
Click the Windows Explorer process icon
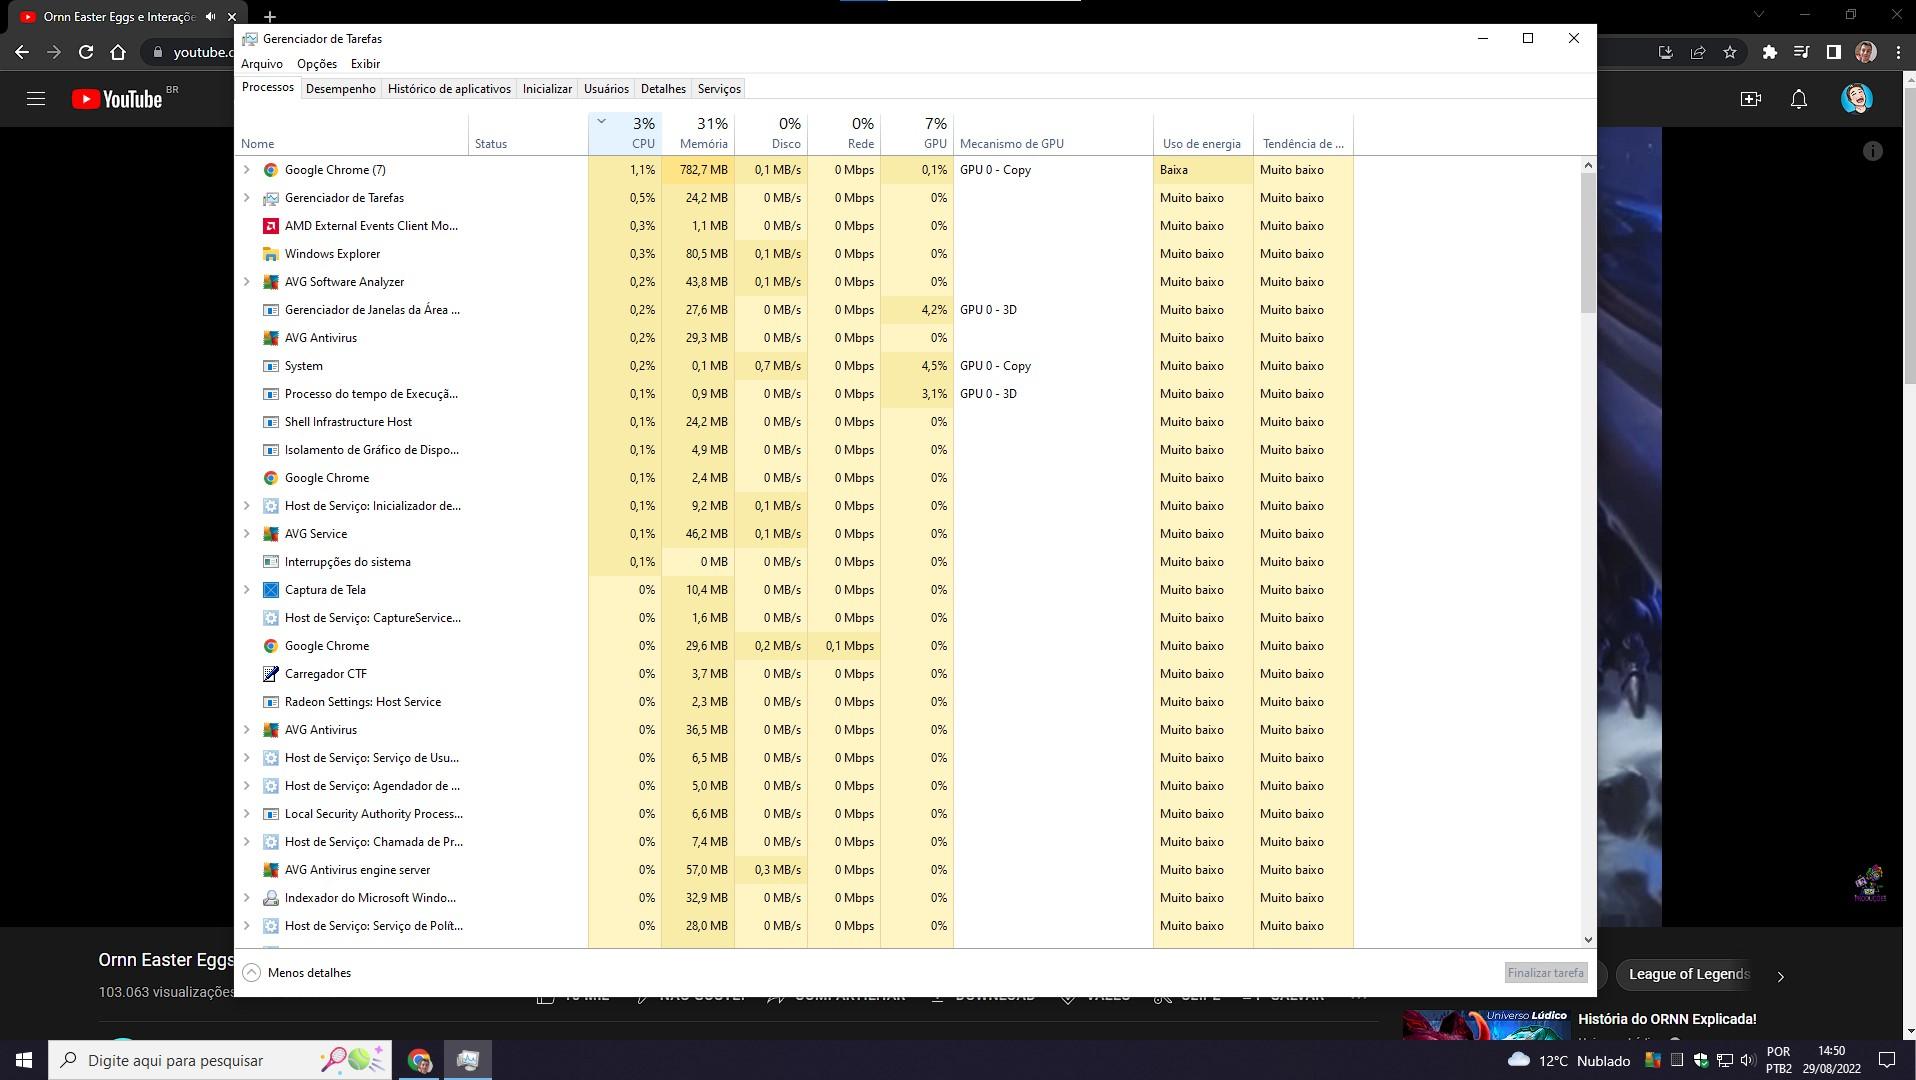(270, 254)
